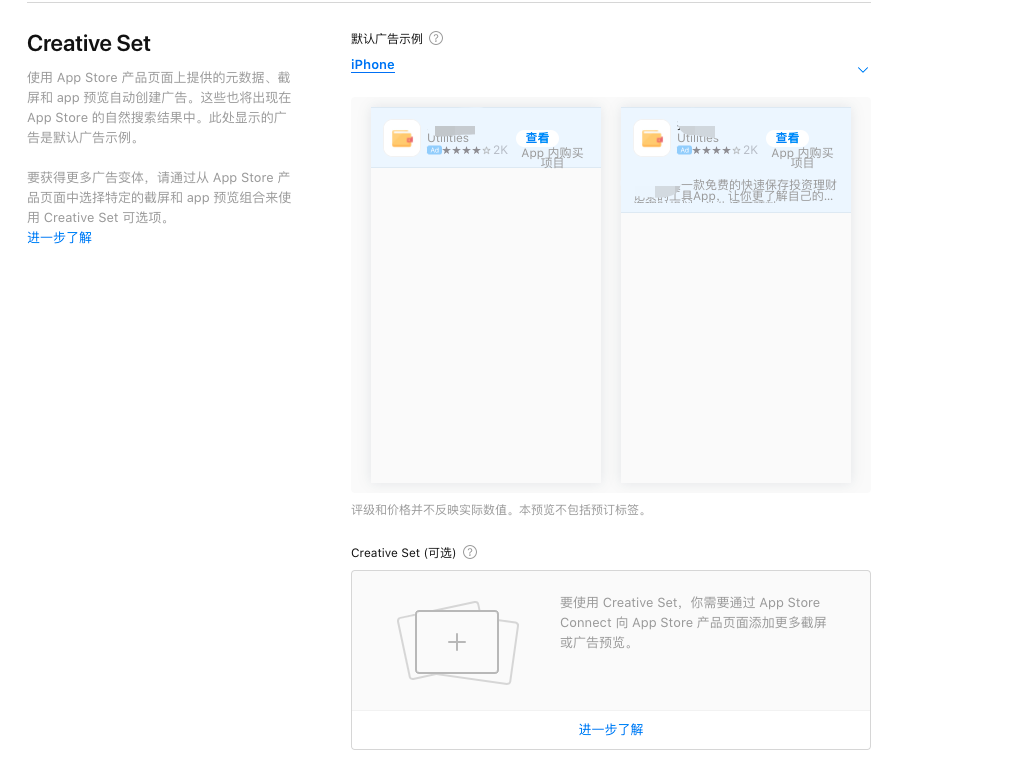Tap 查看 button in left ad preview

point(537,138)
